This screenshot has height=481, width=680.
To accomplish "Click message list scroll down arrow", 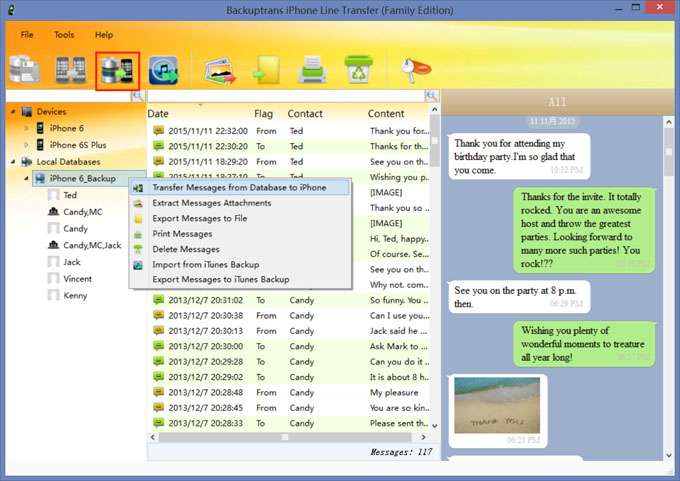I will (435, 426).
